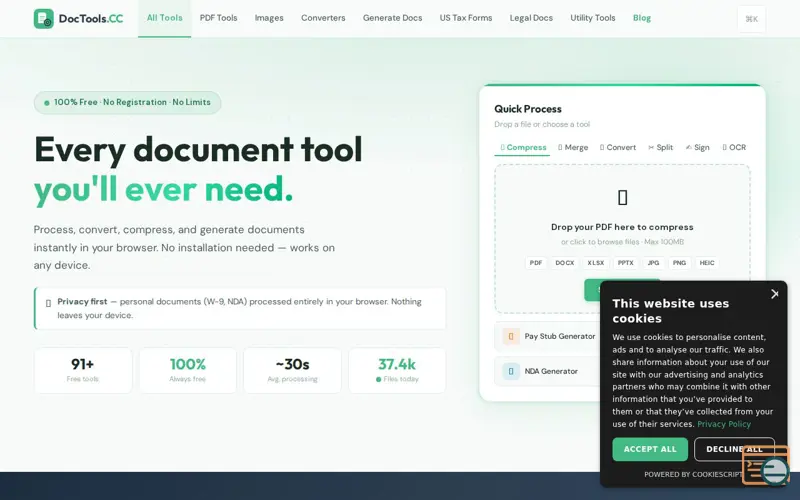The height and width of the screenshot is (500, 800).
Task: Close the cookie consent popup
Action: click(774, 294)
